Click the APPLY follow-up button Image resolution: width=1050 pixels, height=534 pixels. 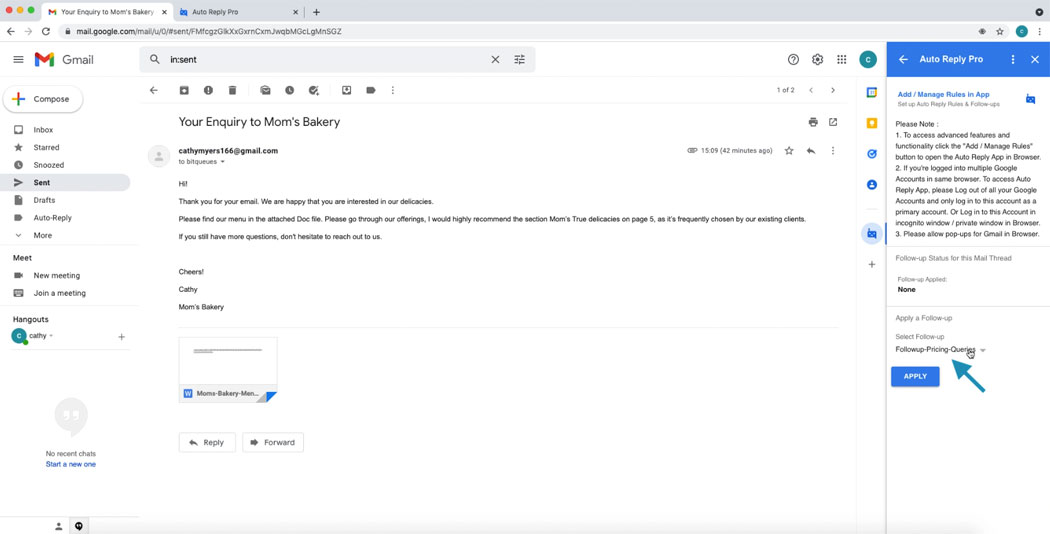915,377
